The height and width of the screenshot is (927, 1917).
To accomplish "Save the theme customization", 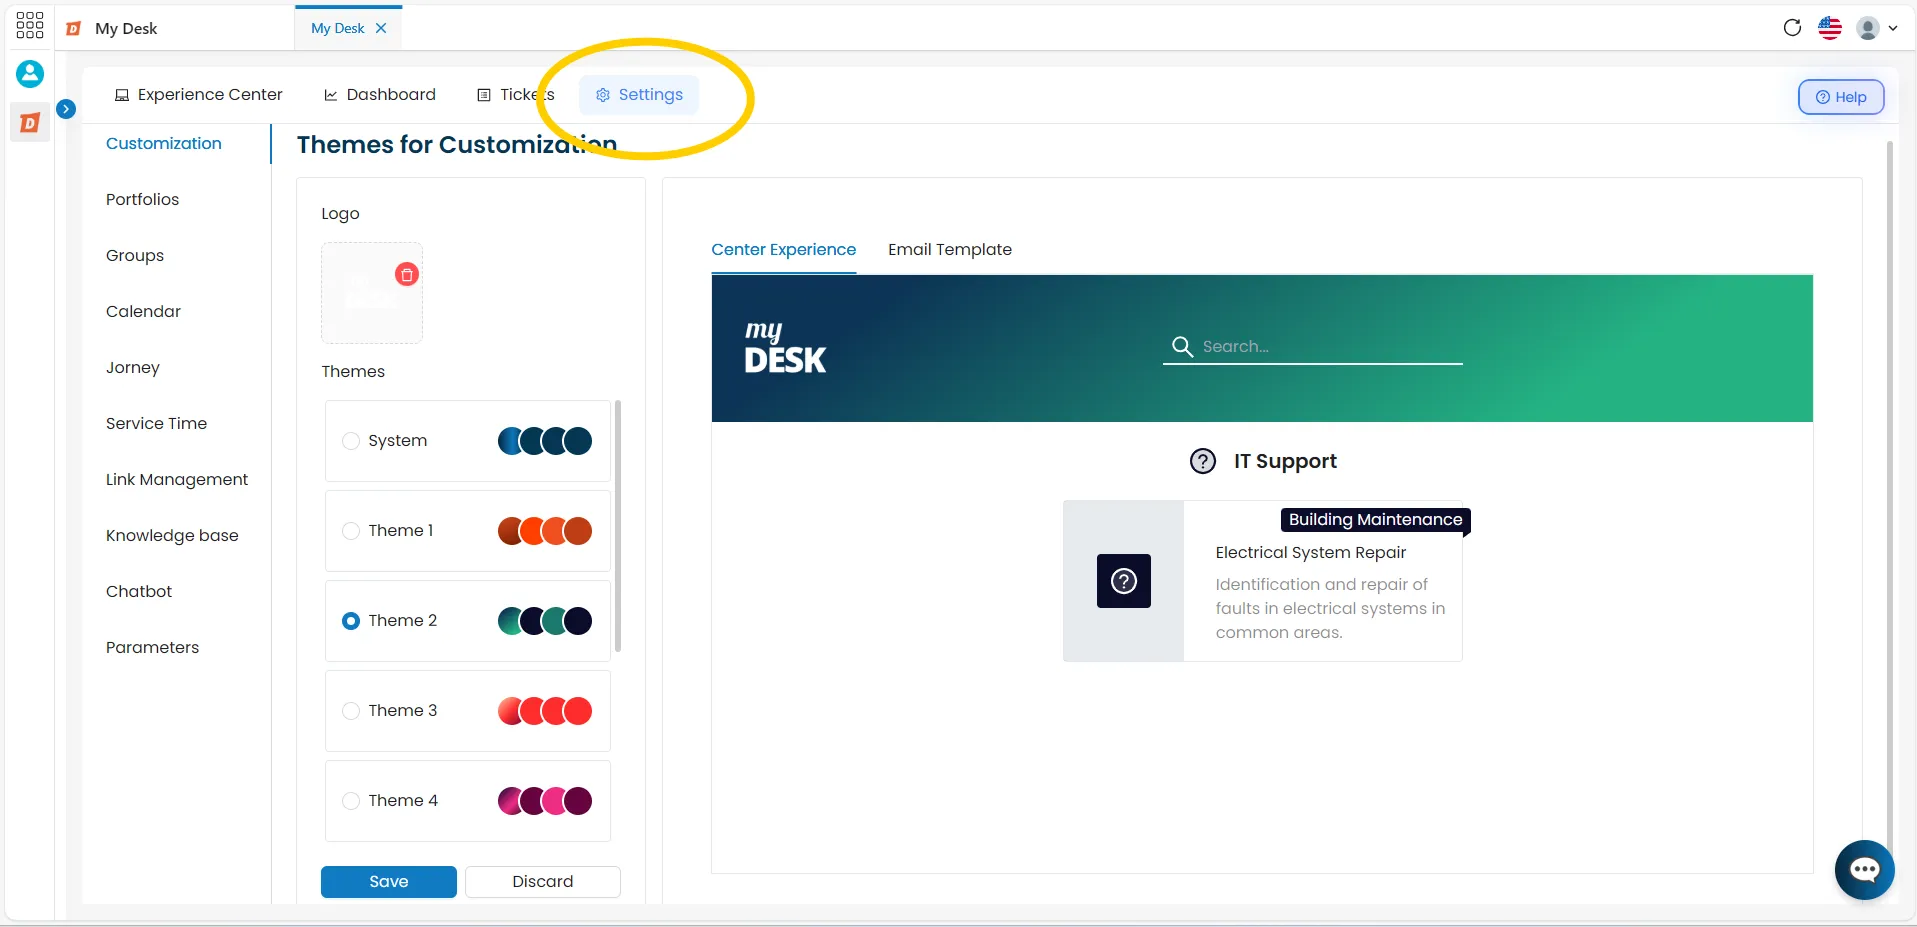I will pyautogui.click(x=389, y=881).
